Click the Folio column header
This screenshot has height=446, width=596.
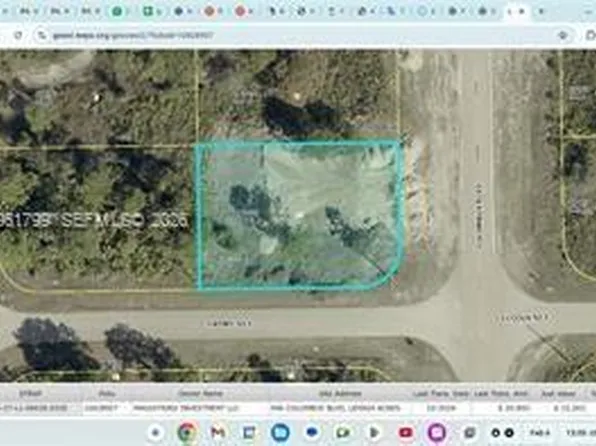click(x=107, y=394)
